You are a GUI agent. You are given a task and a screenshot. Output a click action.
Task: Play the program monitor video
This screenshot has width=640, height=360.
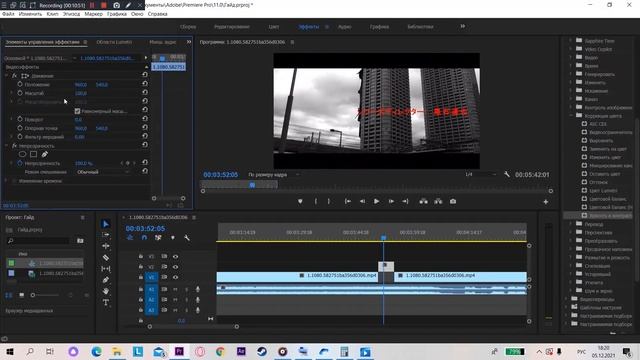(376, 201)
